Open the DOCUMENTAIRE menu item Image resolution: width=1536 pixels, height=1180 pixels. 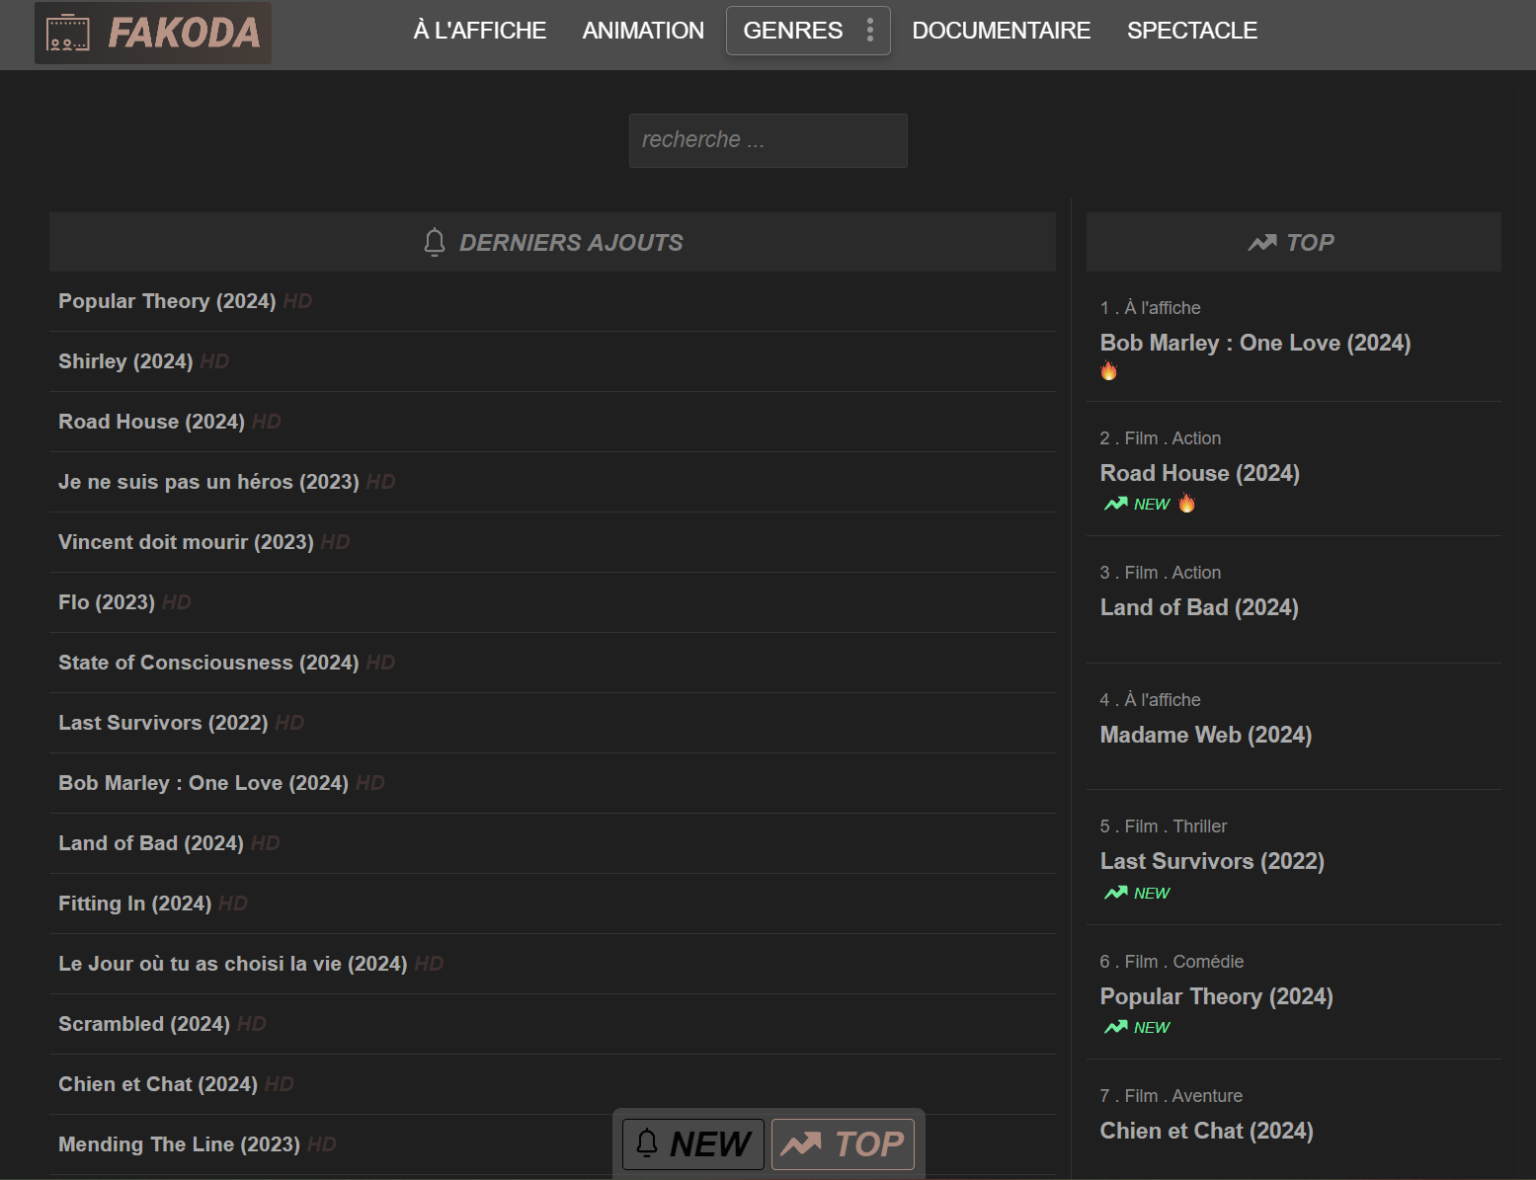(1001, 30)
